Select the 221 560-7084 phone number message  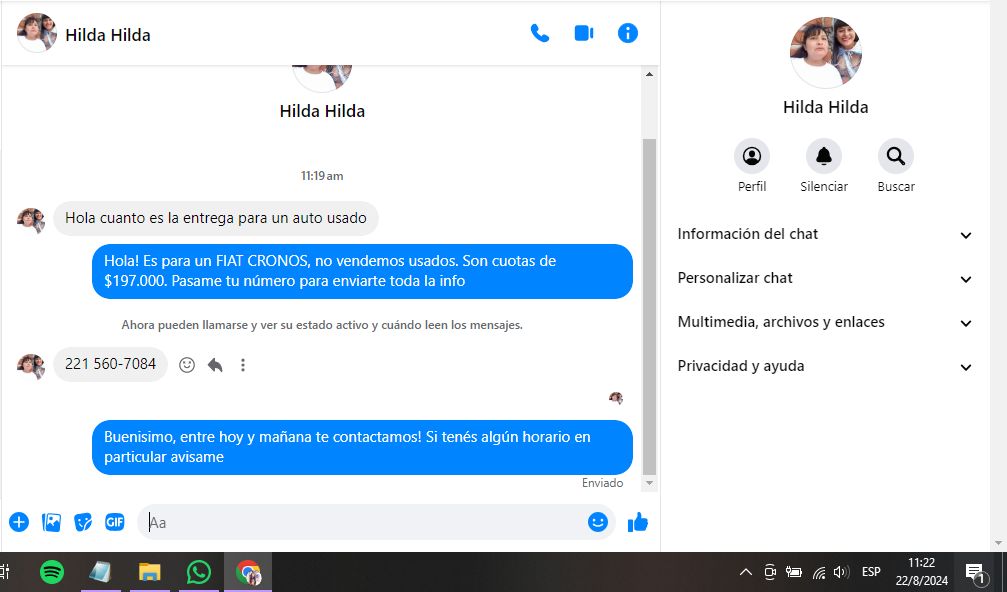110,364
